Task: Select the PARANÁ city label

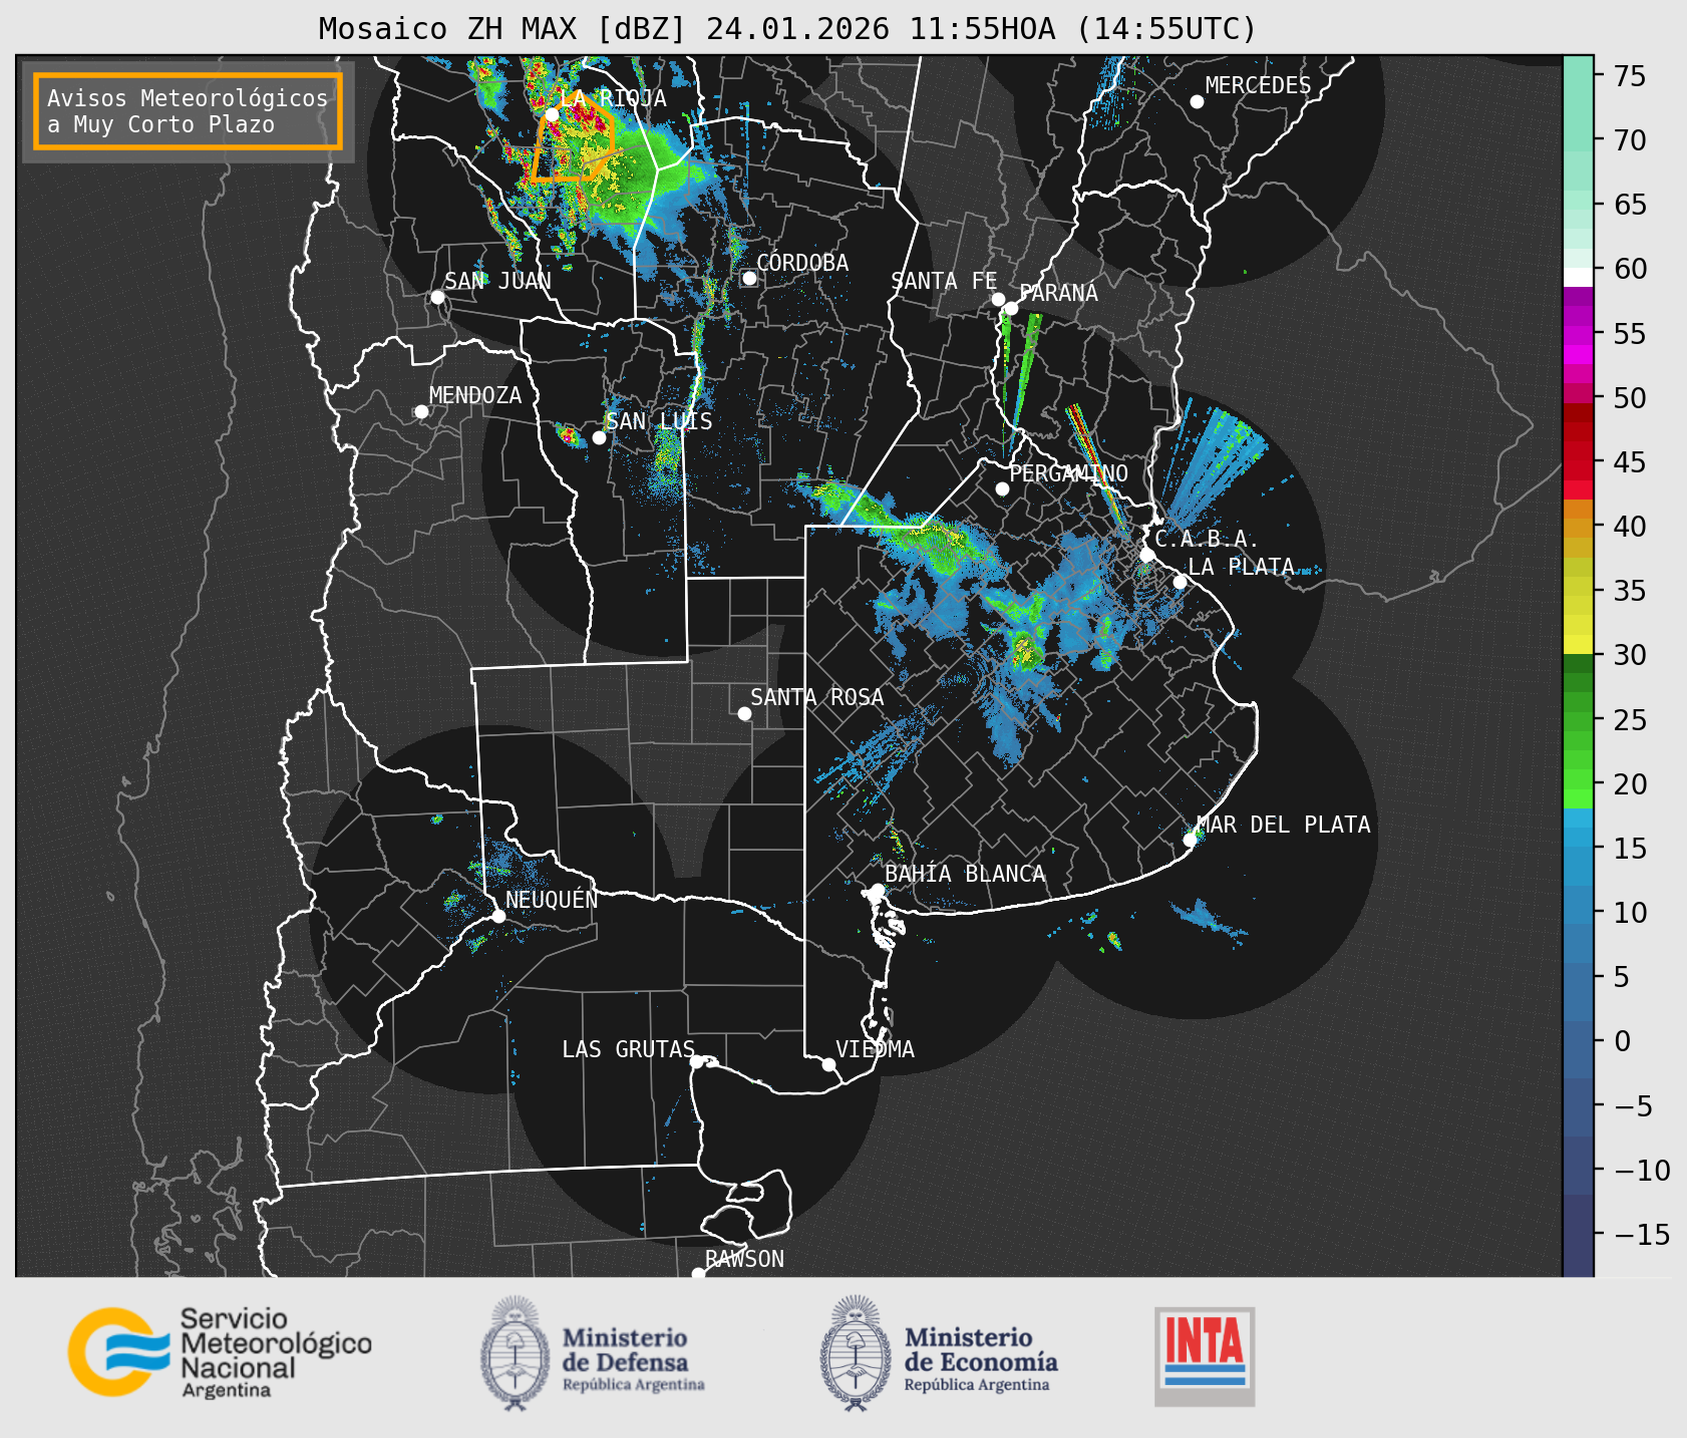Action: click(x=1058, y=293)
